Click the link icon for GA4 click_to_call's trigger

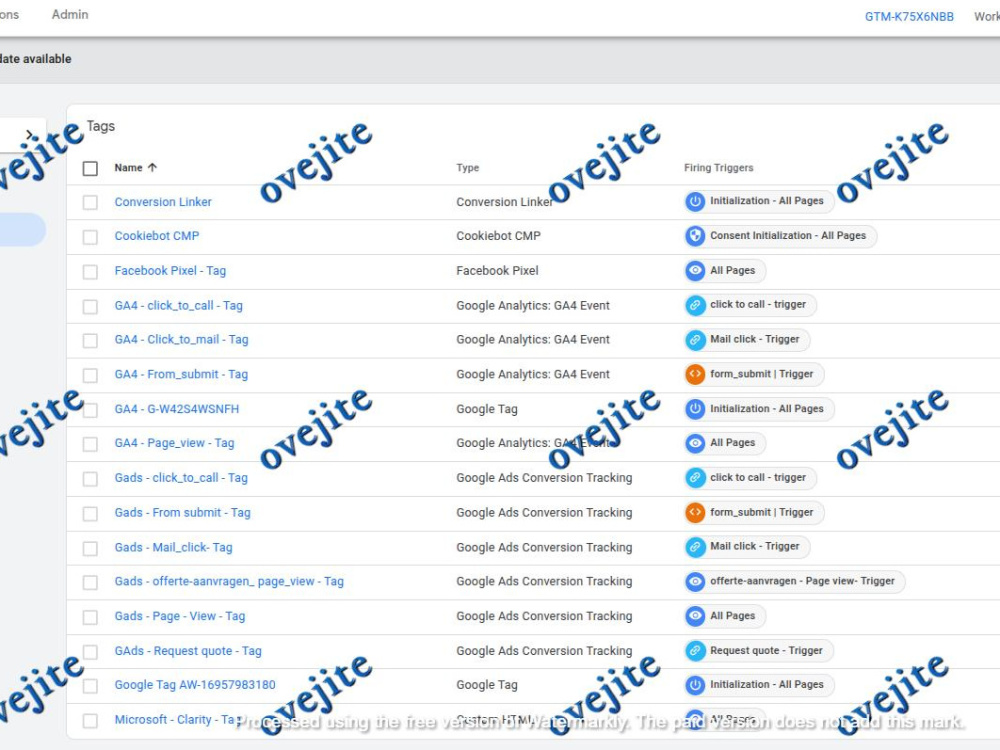point(695,305)
